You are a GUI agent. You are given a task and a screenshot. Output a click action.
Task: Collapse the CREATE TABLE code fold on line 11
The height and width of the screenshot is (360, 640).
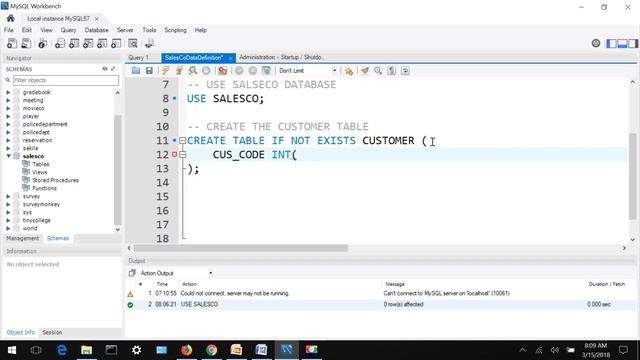click(182, 140)
